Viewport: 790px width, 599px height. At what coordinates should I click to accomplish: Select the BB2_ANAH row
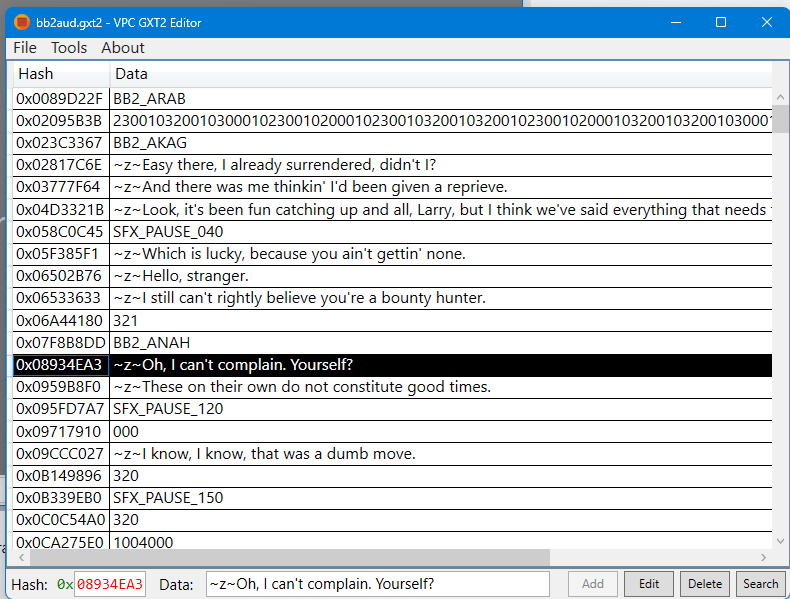click(x=392, y=343)
